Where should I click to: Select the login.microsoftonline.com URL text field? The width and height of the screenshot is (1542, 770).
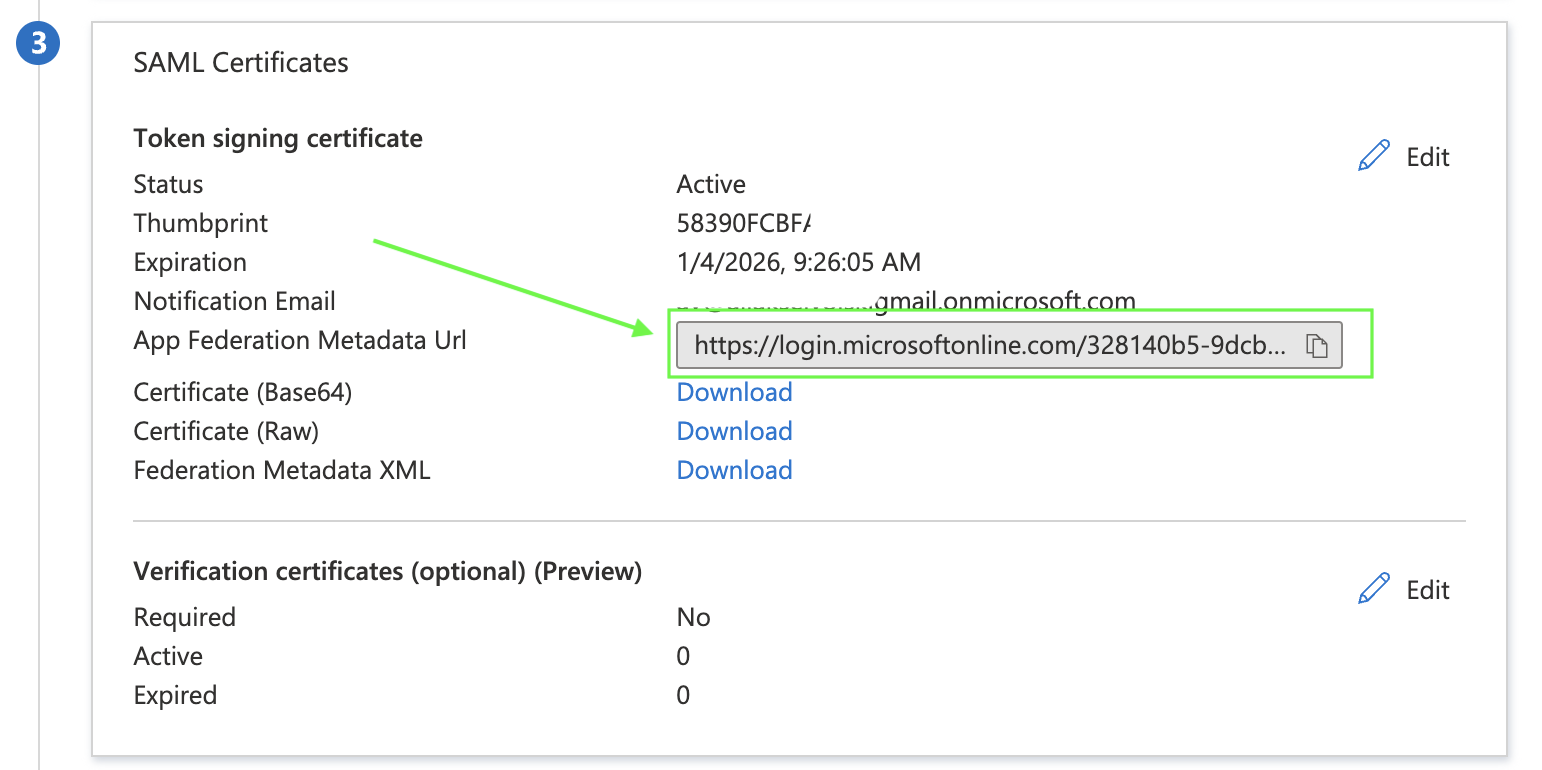(988, 346)
